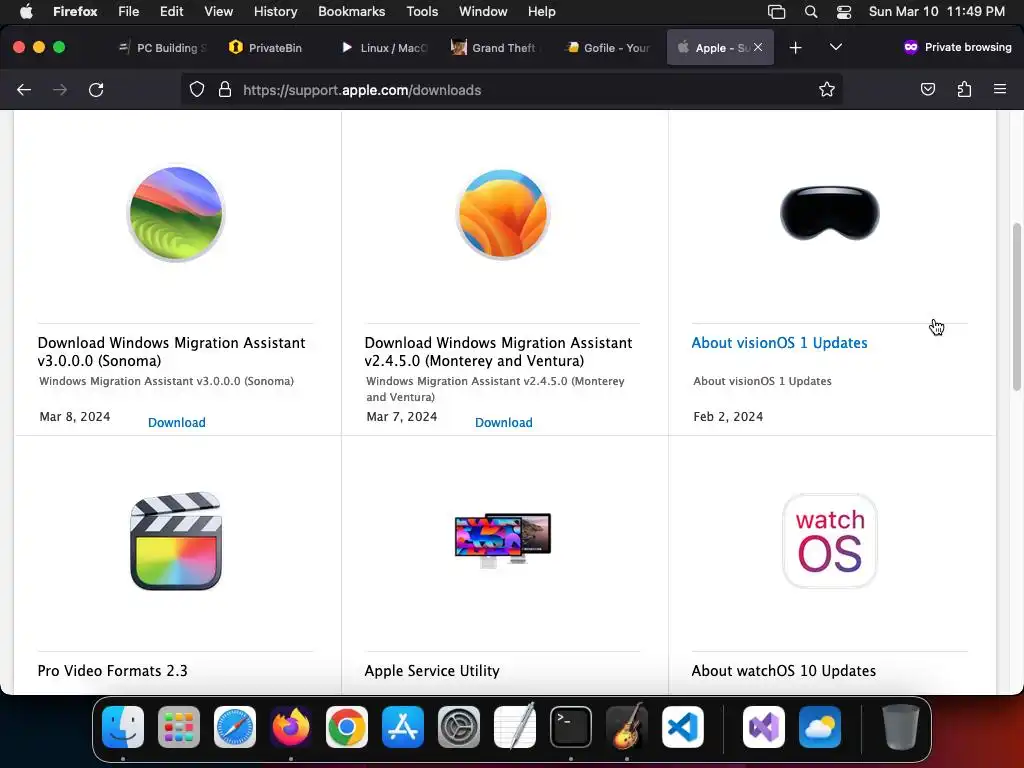Click the Mar 8, 2024 date text

click(74, 417)
